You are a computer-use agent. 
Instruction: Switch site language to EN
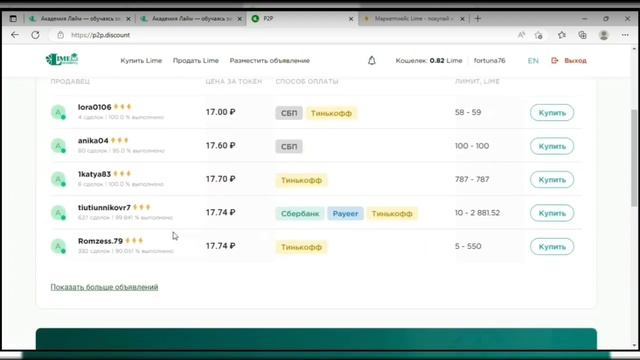[x=533, y=61]
